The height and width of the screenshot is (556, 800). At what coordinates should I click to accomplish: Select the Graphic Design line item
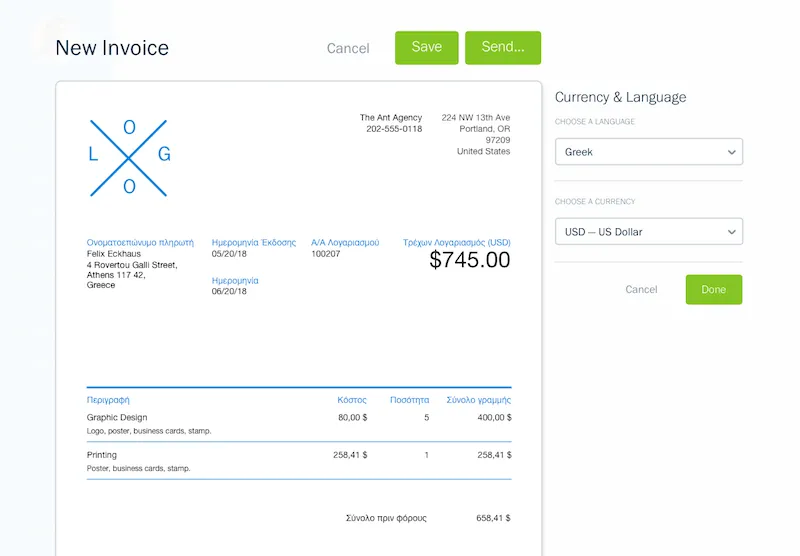(117, 417)
